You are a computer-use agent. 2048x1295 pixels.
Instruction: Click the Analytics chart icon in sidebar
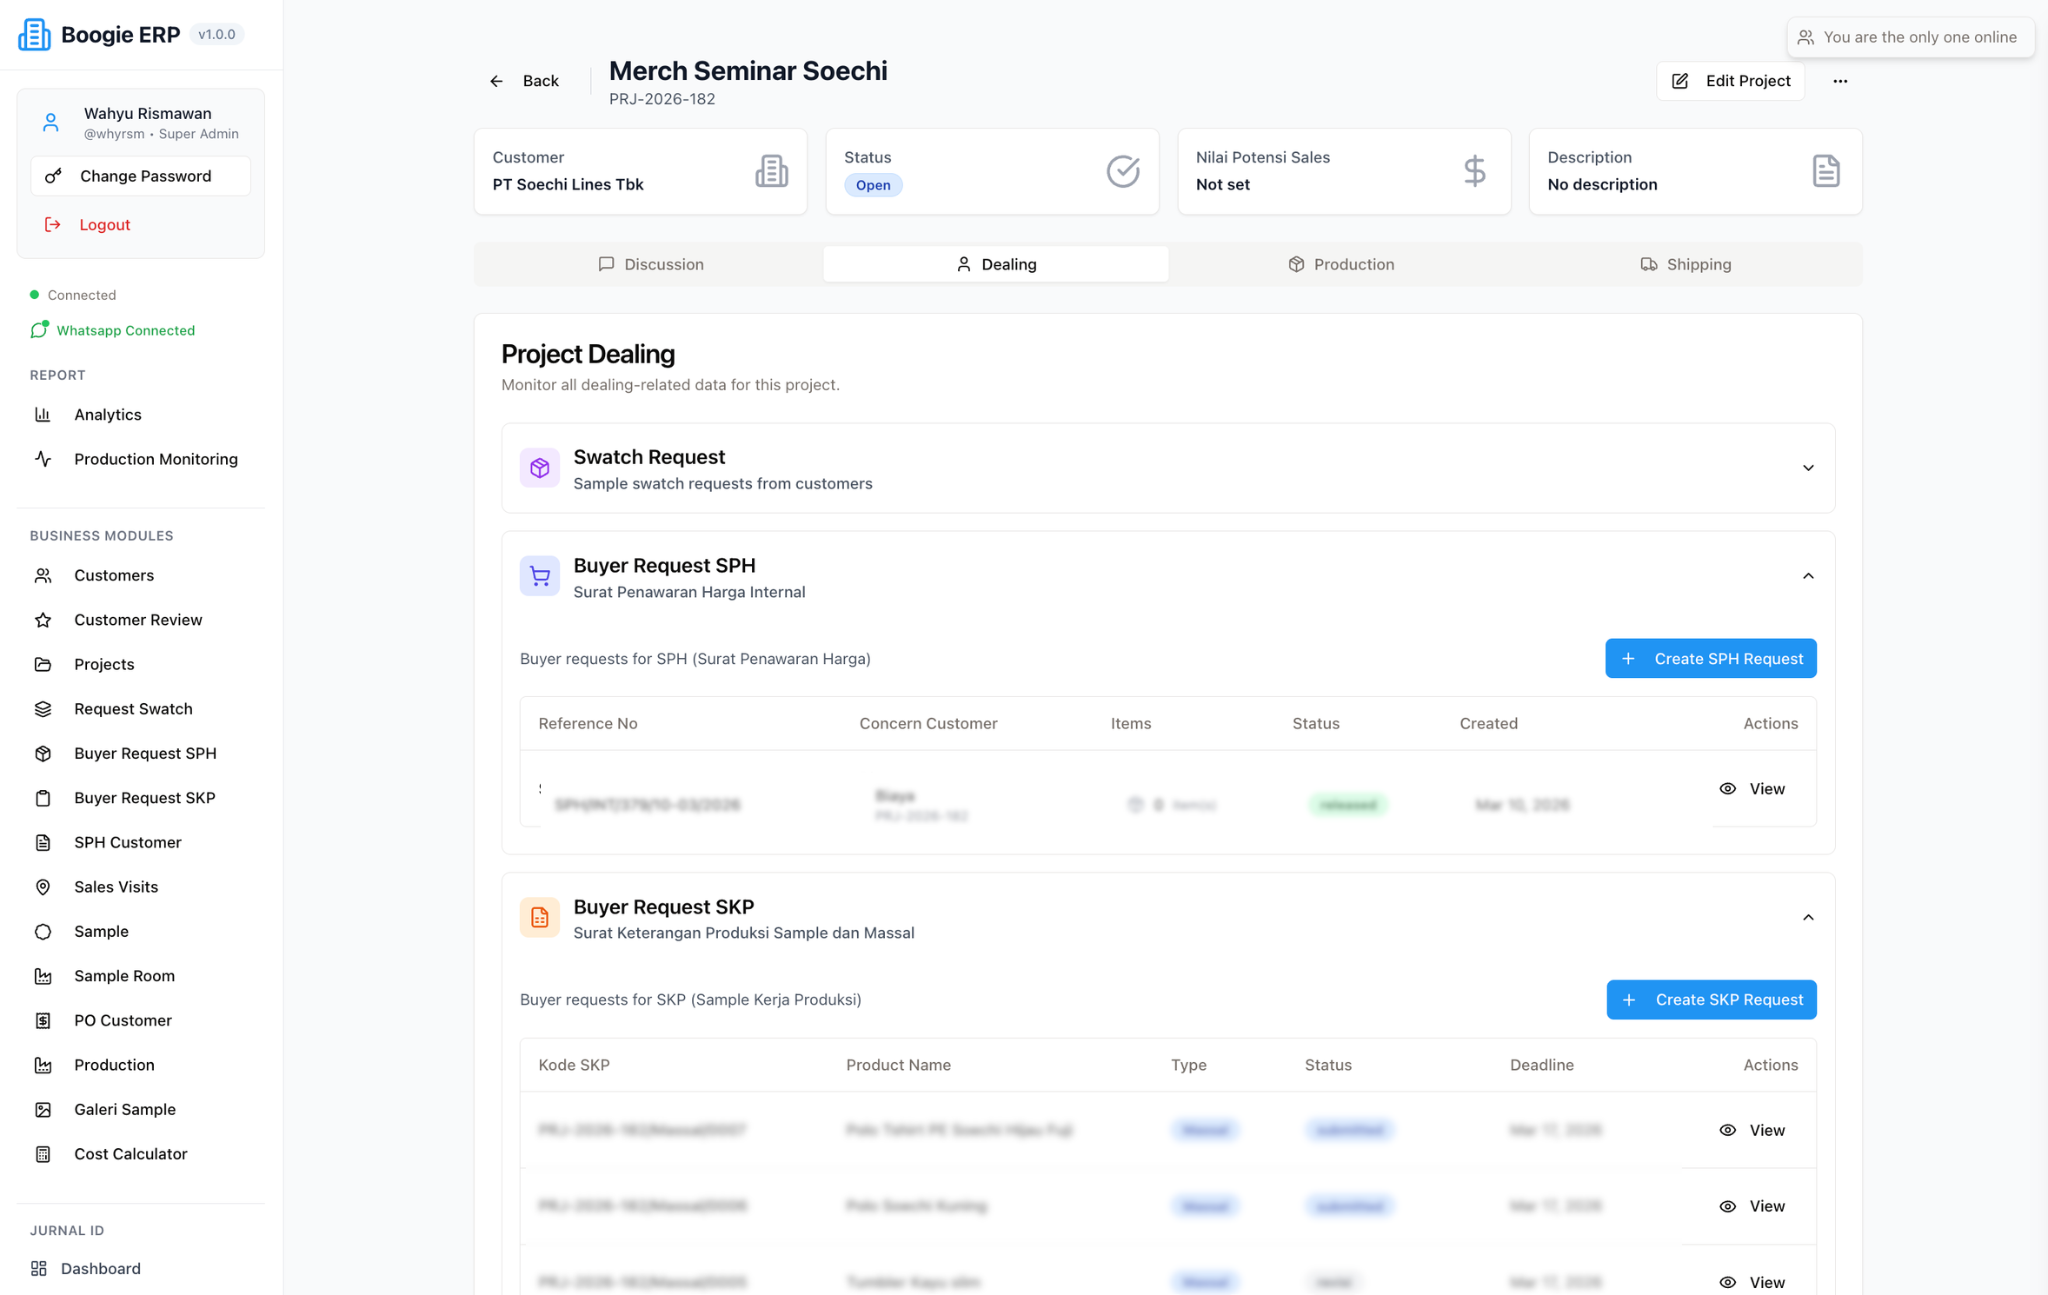point(43,414)
